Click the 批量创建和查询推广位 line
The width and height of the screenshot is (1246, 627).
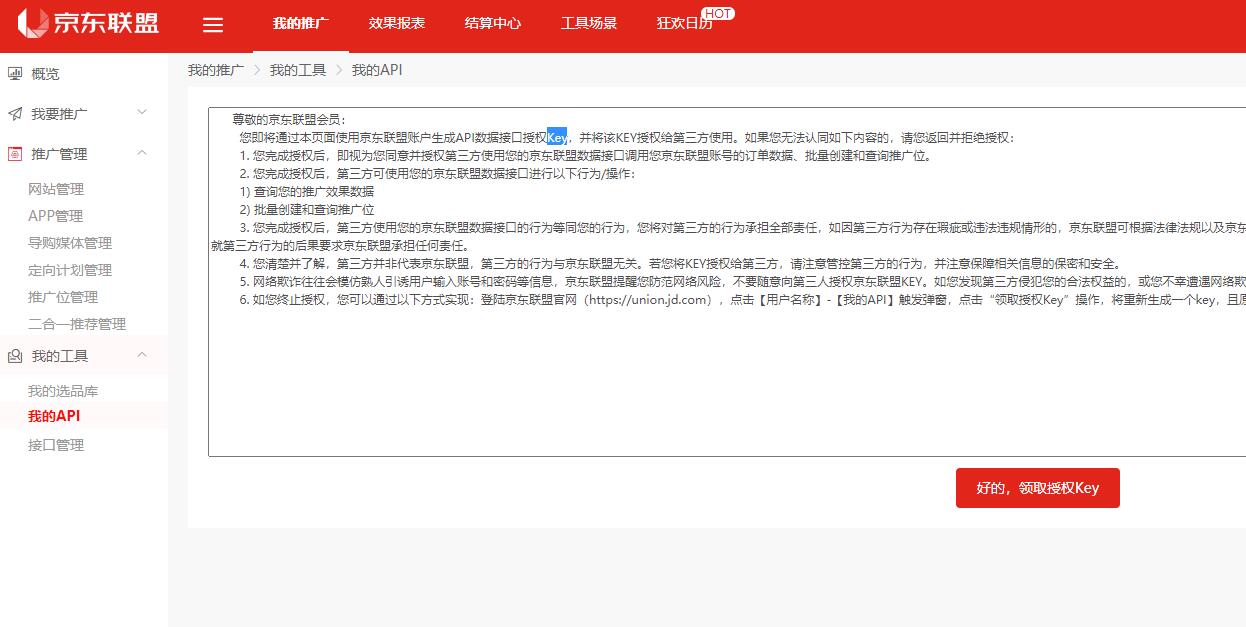coord(307,209)
